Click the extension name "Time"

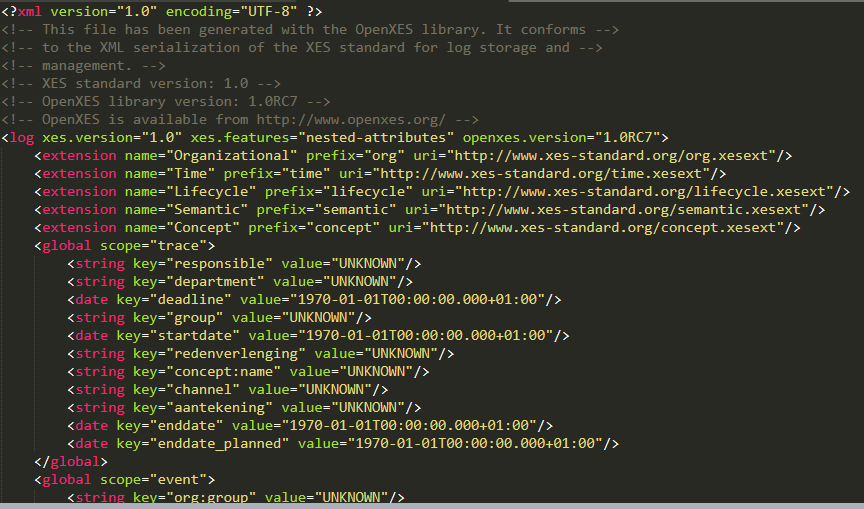click(x=190, y=174)
